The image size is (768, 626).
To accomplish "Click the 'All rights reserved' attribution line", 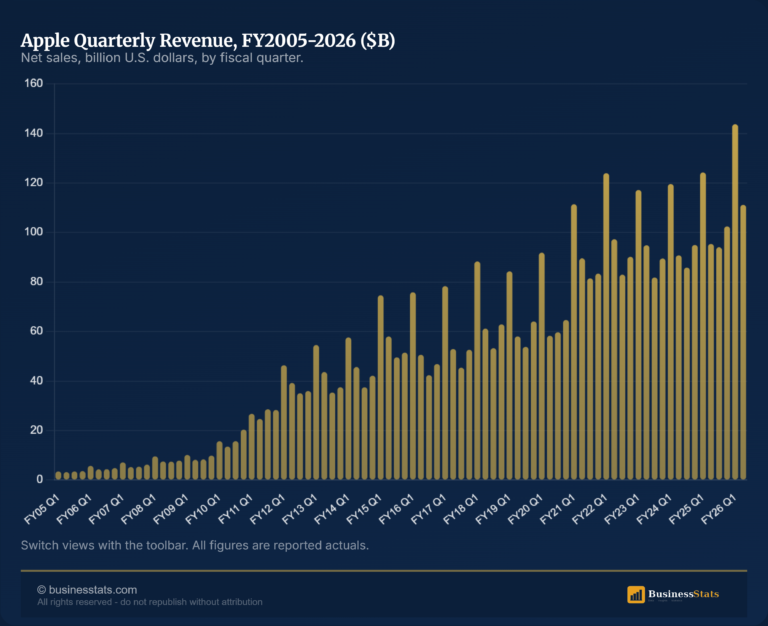I will pyautogui.click(x=150, y=602).
